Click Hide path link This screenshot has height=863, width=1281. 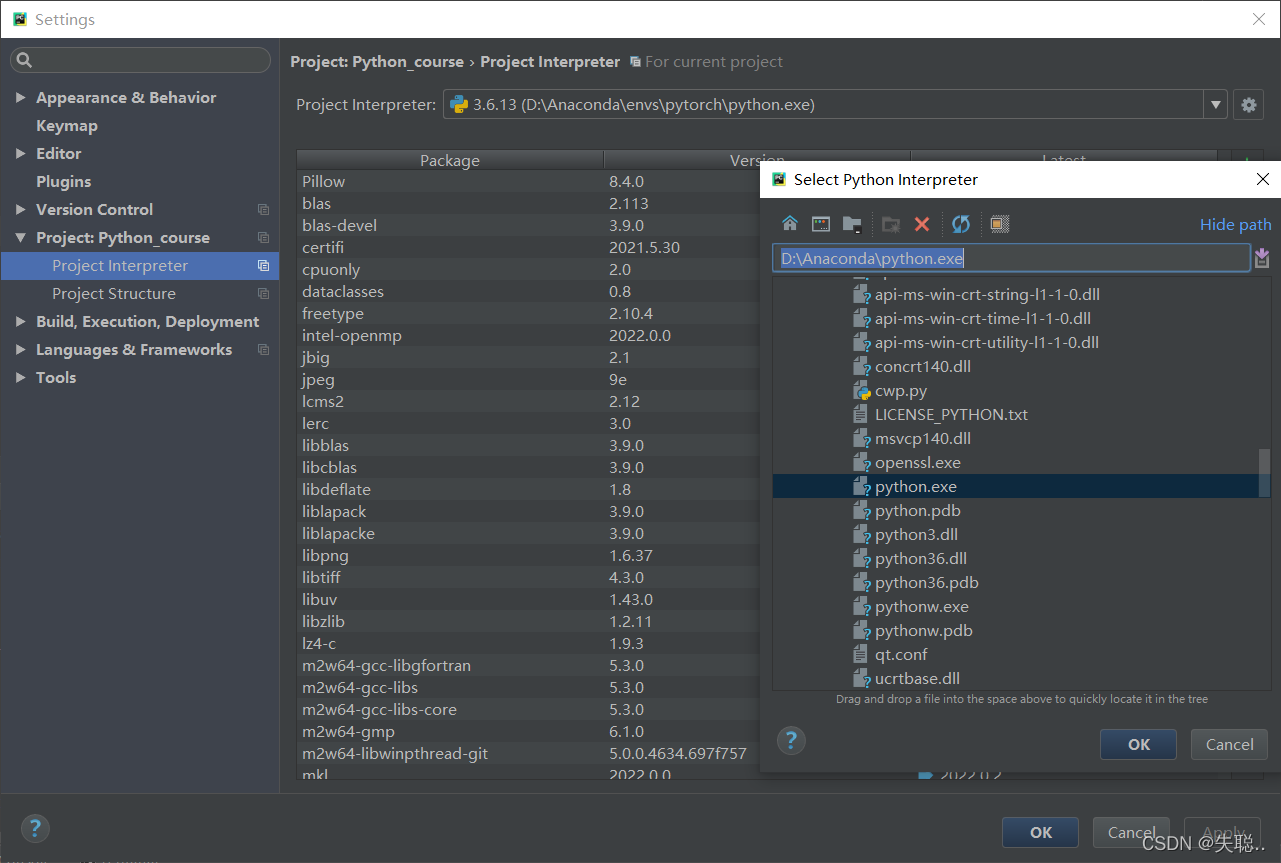(x=1236, y=225)
